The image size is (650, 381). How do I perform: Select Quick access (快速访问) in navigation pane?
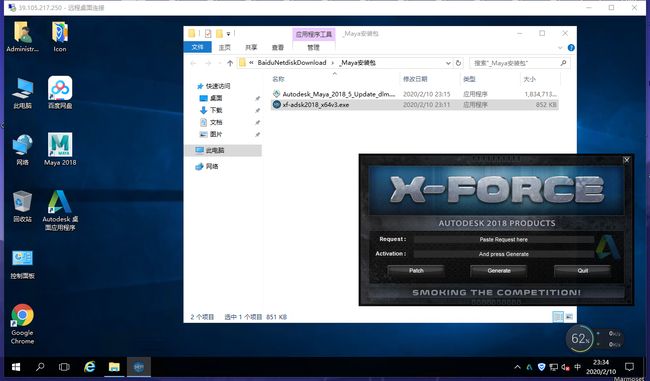214,86
